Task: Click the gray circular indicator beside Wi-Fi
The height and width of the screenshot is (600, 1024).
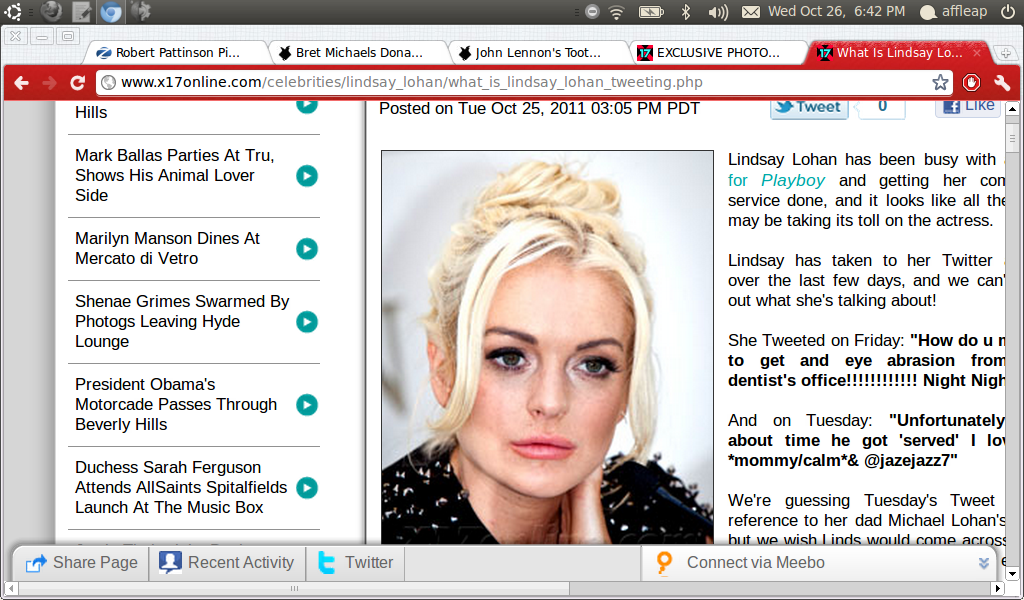Action: point(592,12)
